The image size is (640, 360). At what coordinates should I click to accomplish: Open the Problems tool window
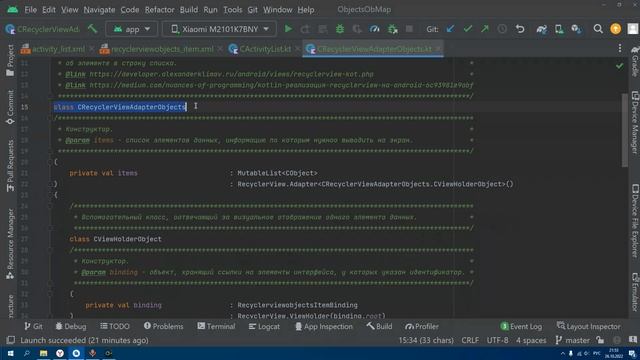pyautogui.click(x=163, y=326)
